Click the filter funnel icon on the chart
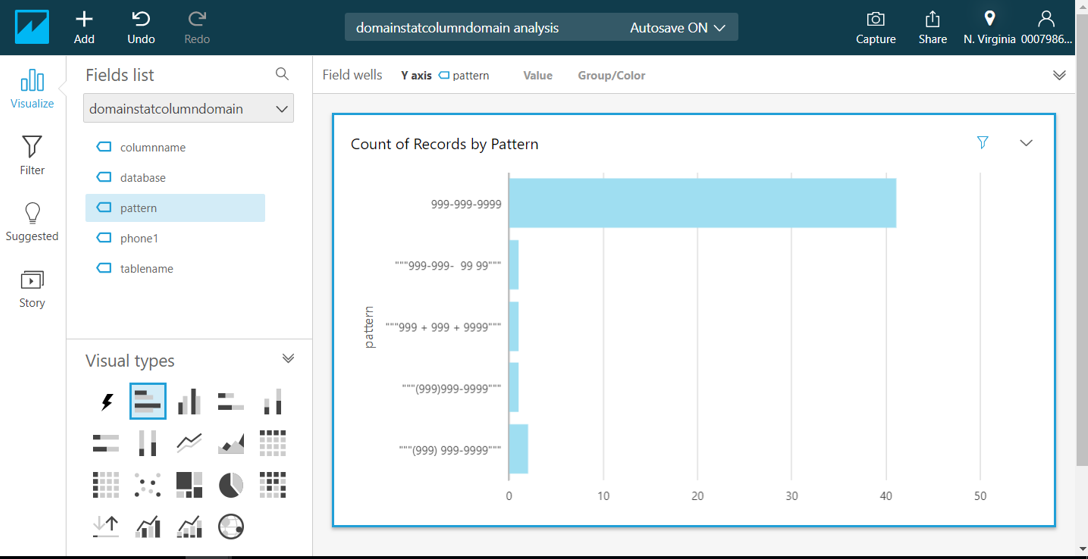The image size is (1088, 559). coord(982,143)
